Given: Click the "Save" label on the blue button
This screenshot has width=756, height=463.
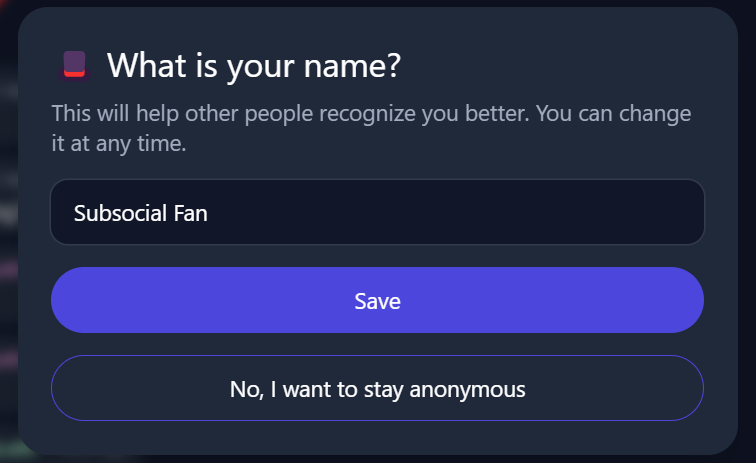Looking at the screenshot, I should (x=377, y=301).
